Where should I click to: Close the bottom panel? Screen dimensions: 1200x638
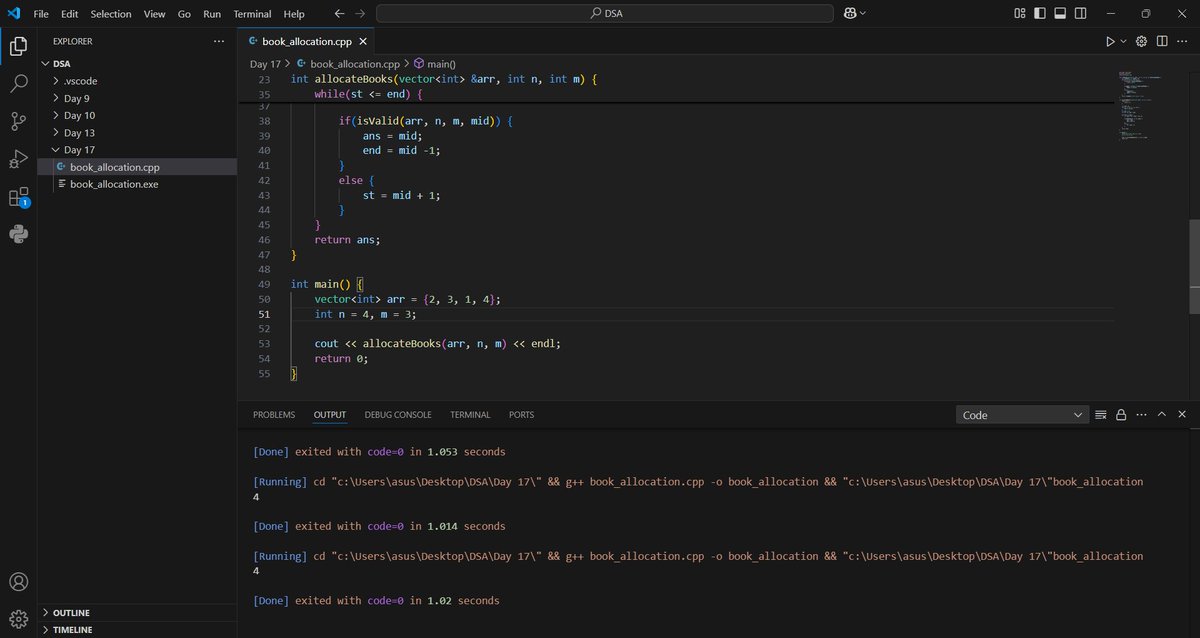1182,415
